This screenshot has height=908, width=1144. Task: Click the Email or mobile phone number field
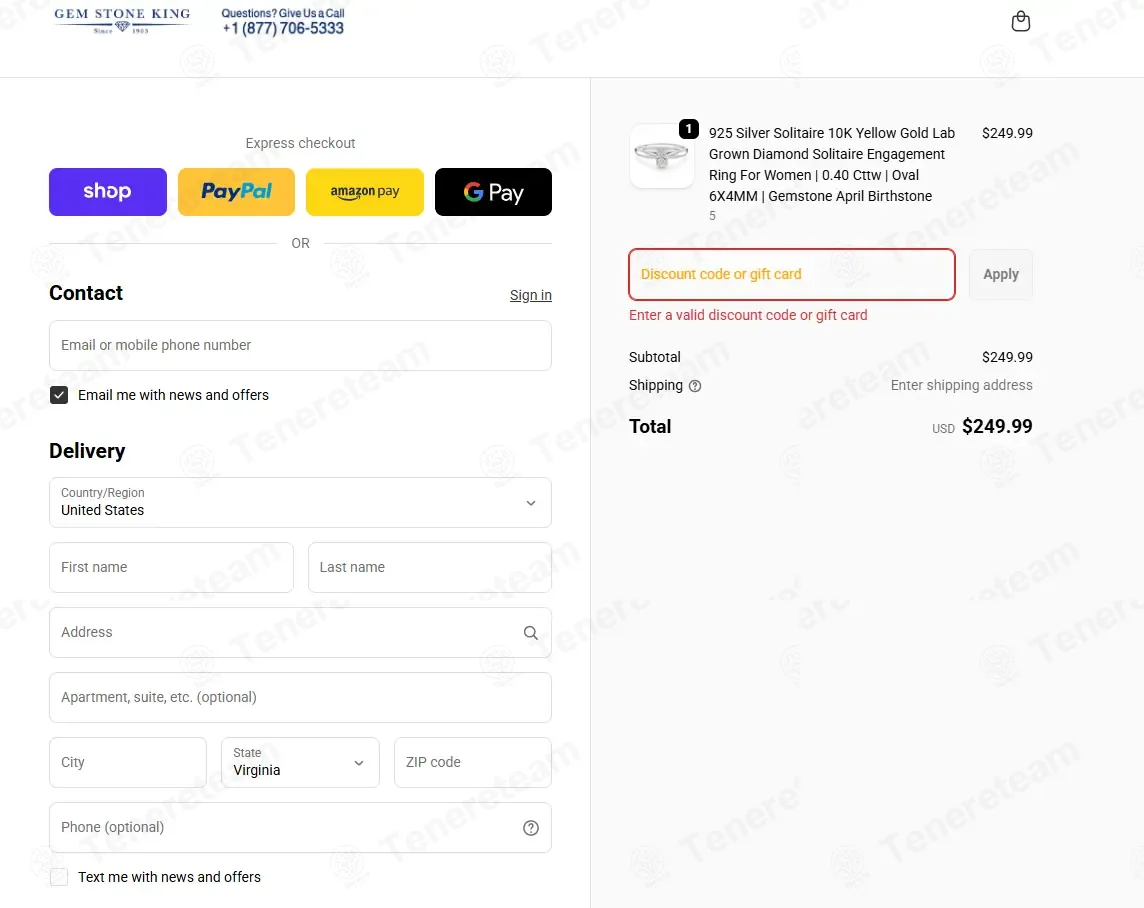(x=301, y=346)
